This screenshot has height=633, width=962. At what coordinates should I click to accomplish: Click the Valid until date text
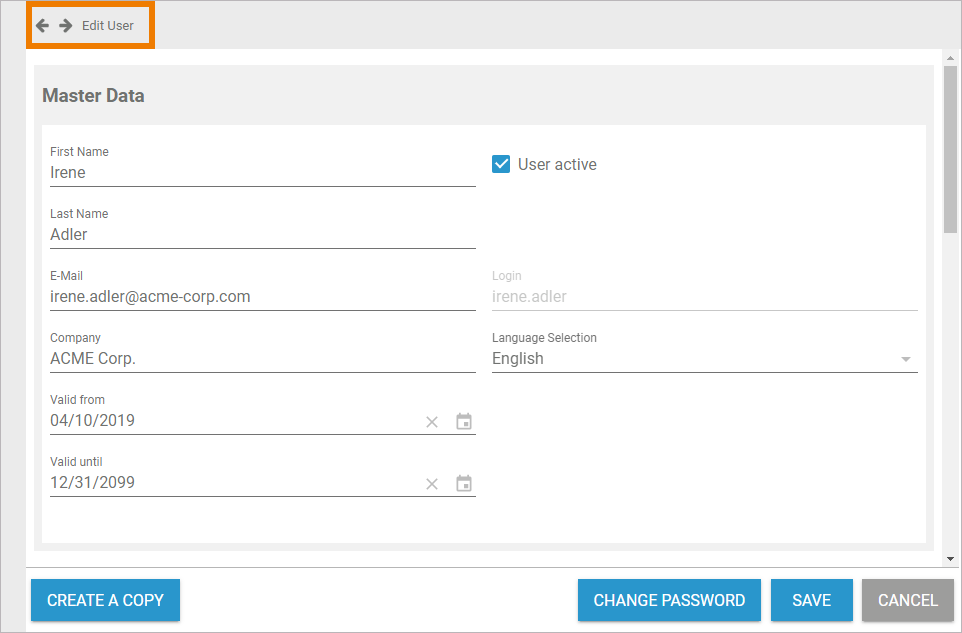point(93,483)
